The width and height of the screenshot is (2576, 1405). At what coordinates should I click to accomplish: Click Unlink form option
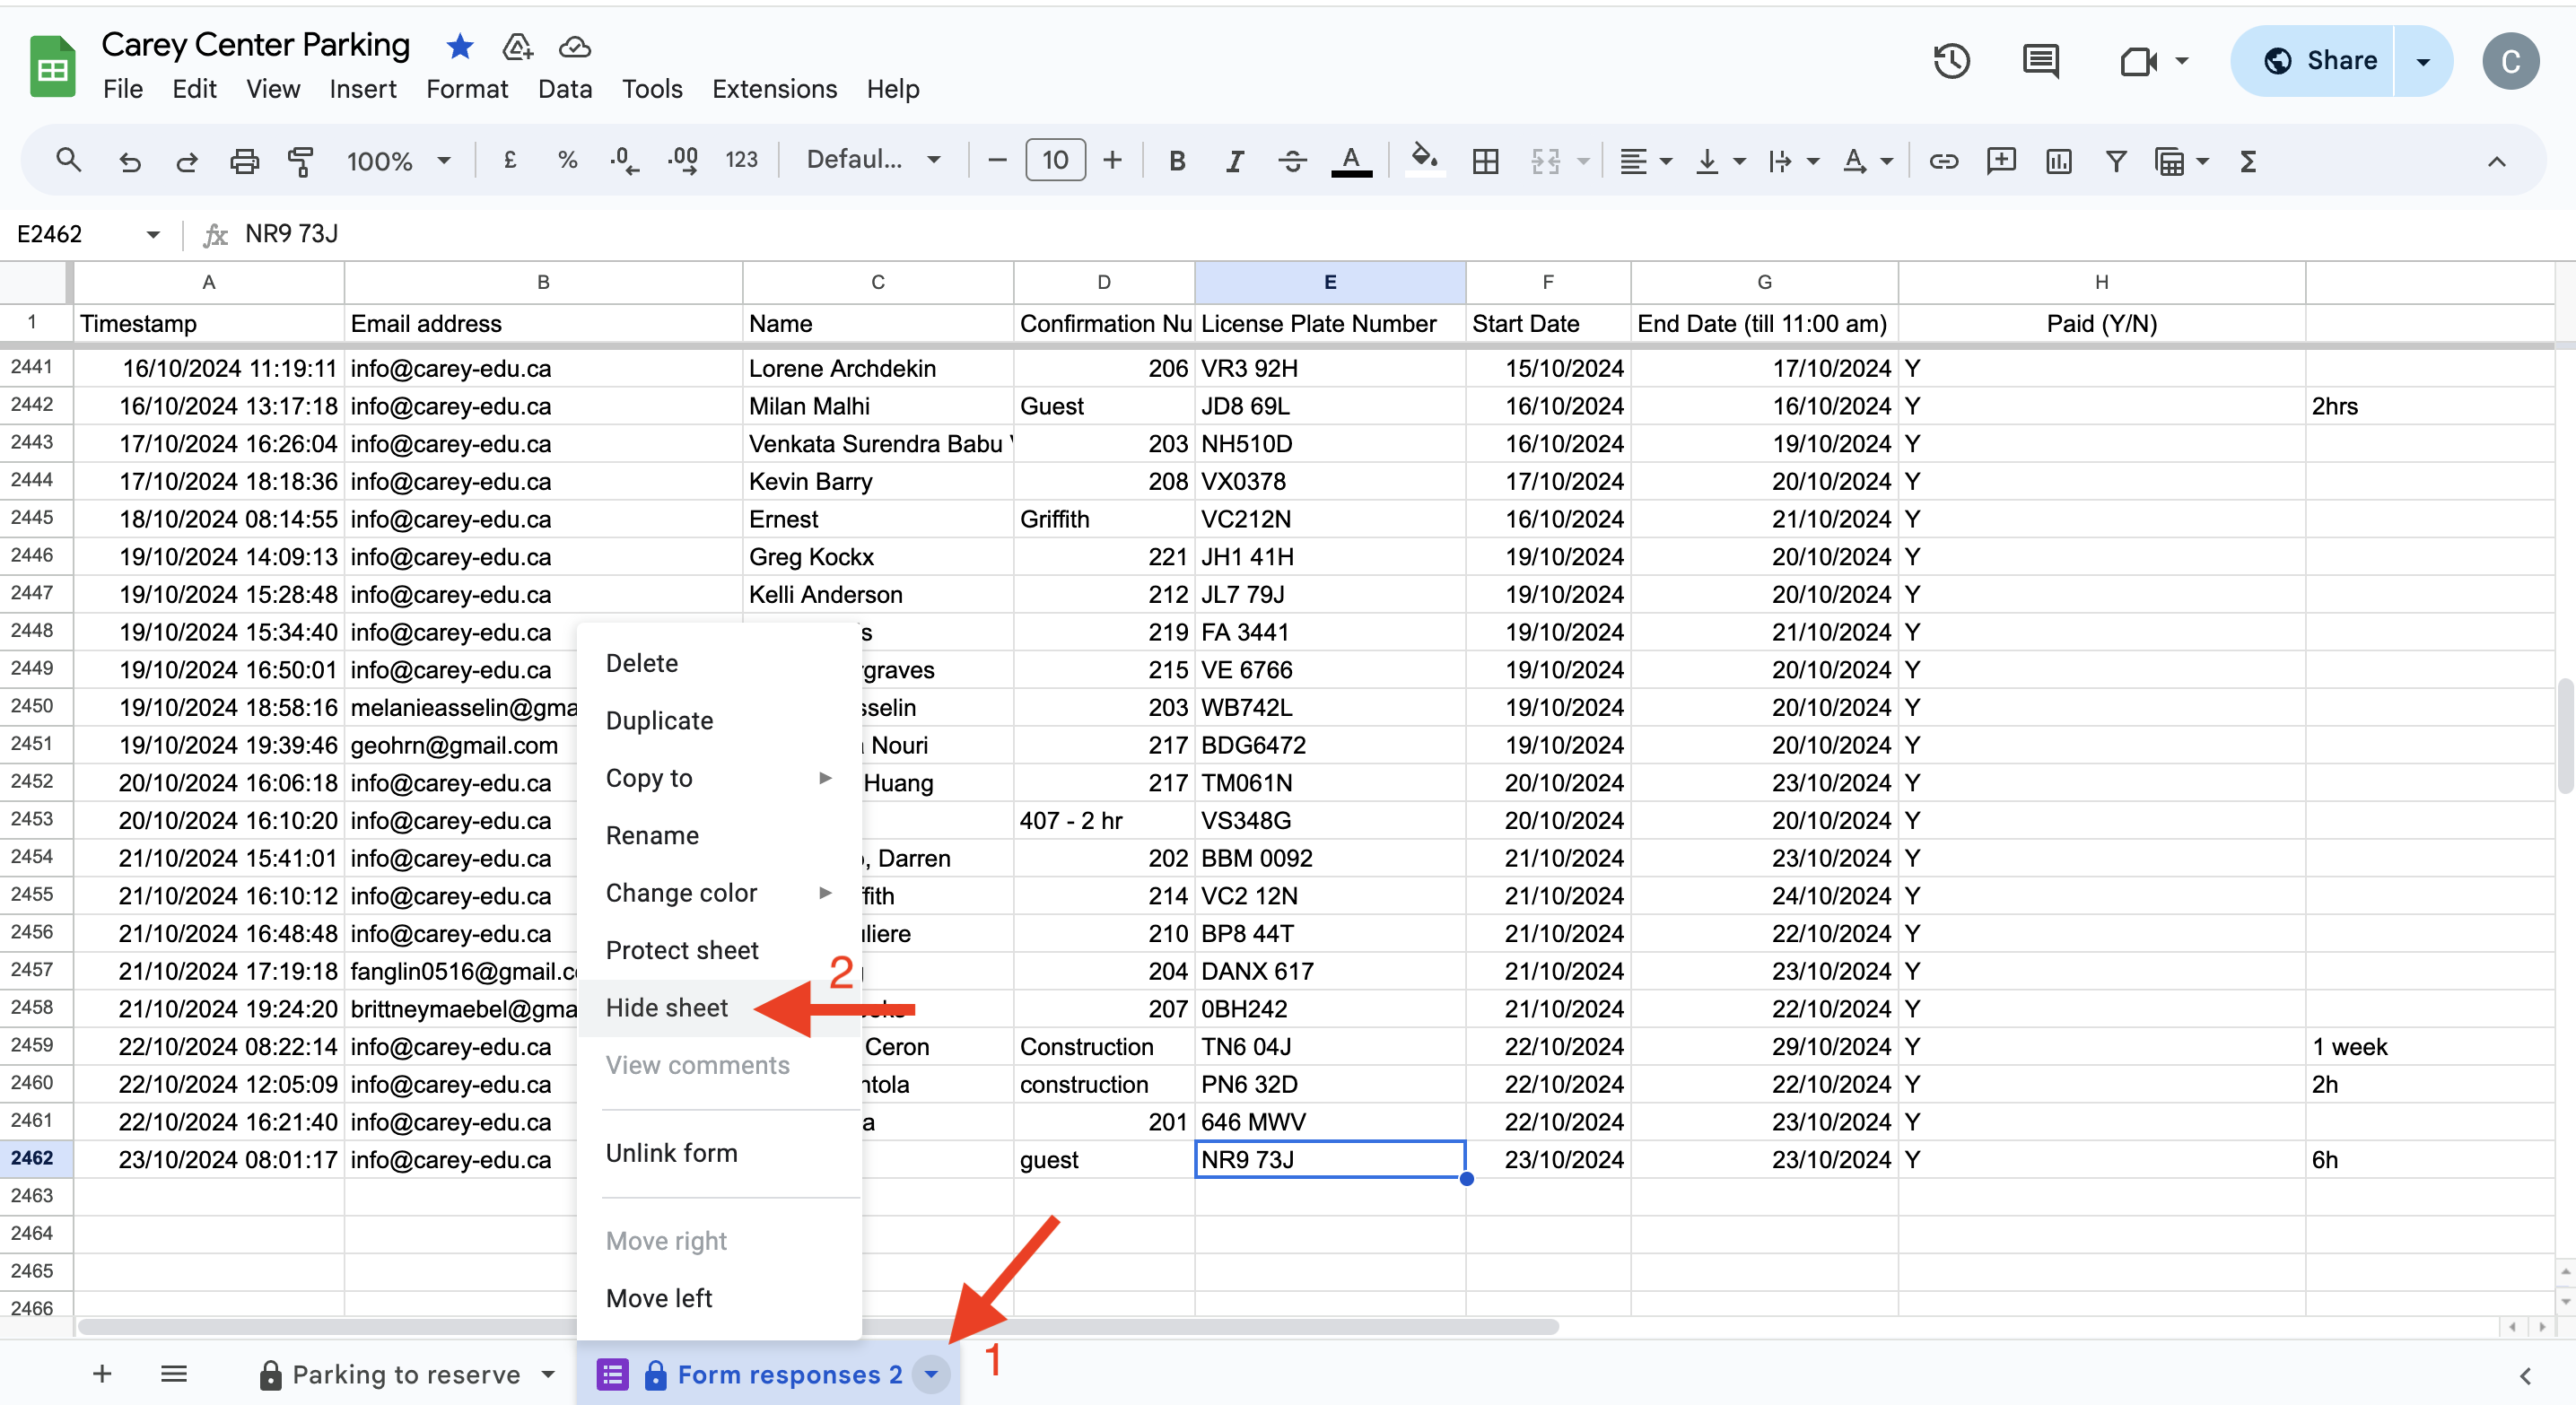coord(671,1152)
